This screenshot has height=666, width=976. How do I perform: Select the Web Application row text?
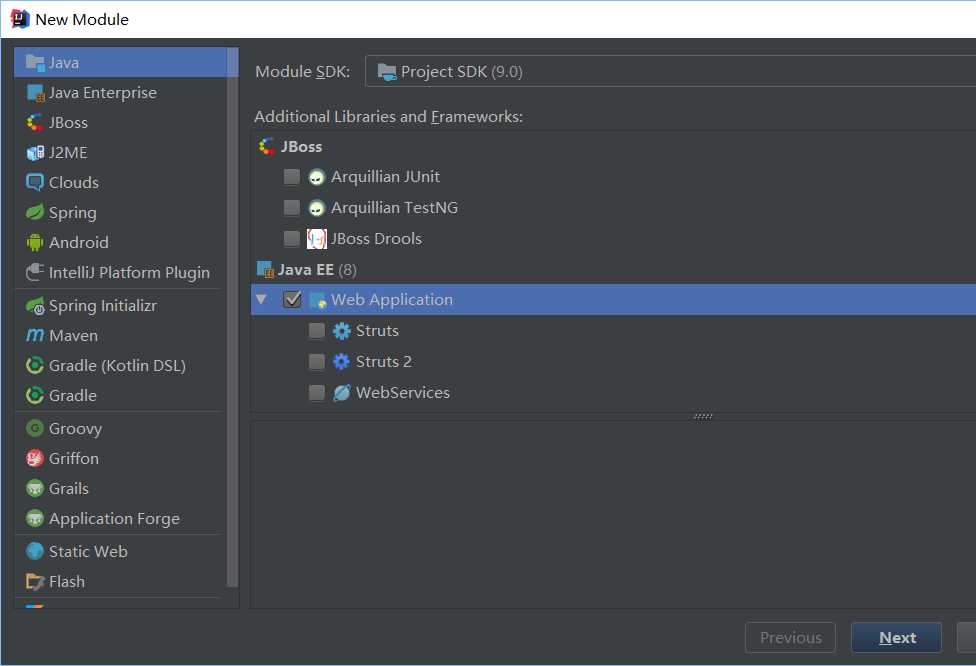[x=392, y=299]
